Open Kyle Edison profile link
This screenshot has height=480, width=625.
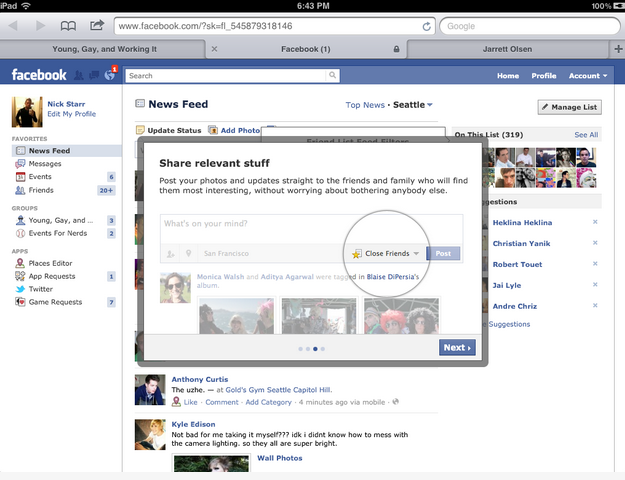(x=193, y=424)
